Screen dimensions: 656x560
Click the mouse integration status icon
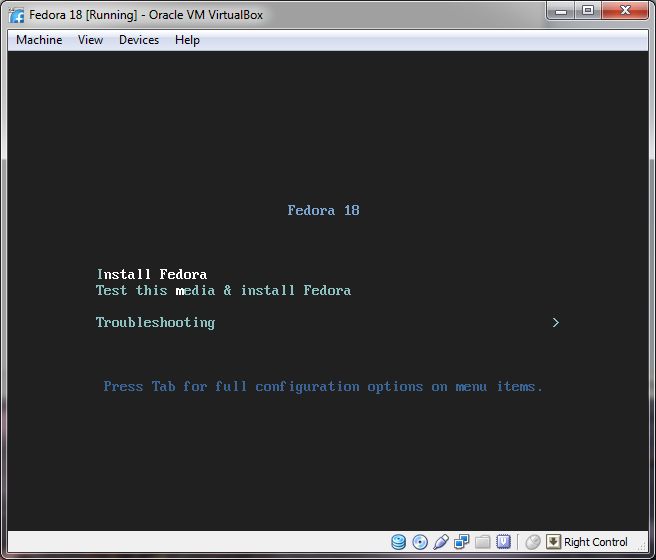(533, 542)
